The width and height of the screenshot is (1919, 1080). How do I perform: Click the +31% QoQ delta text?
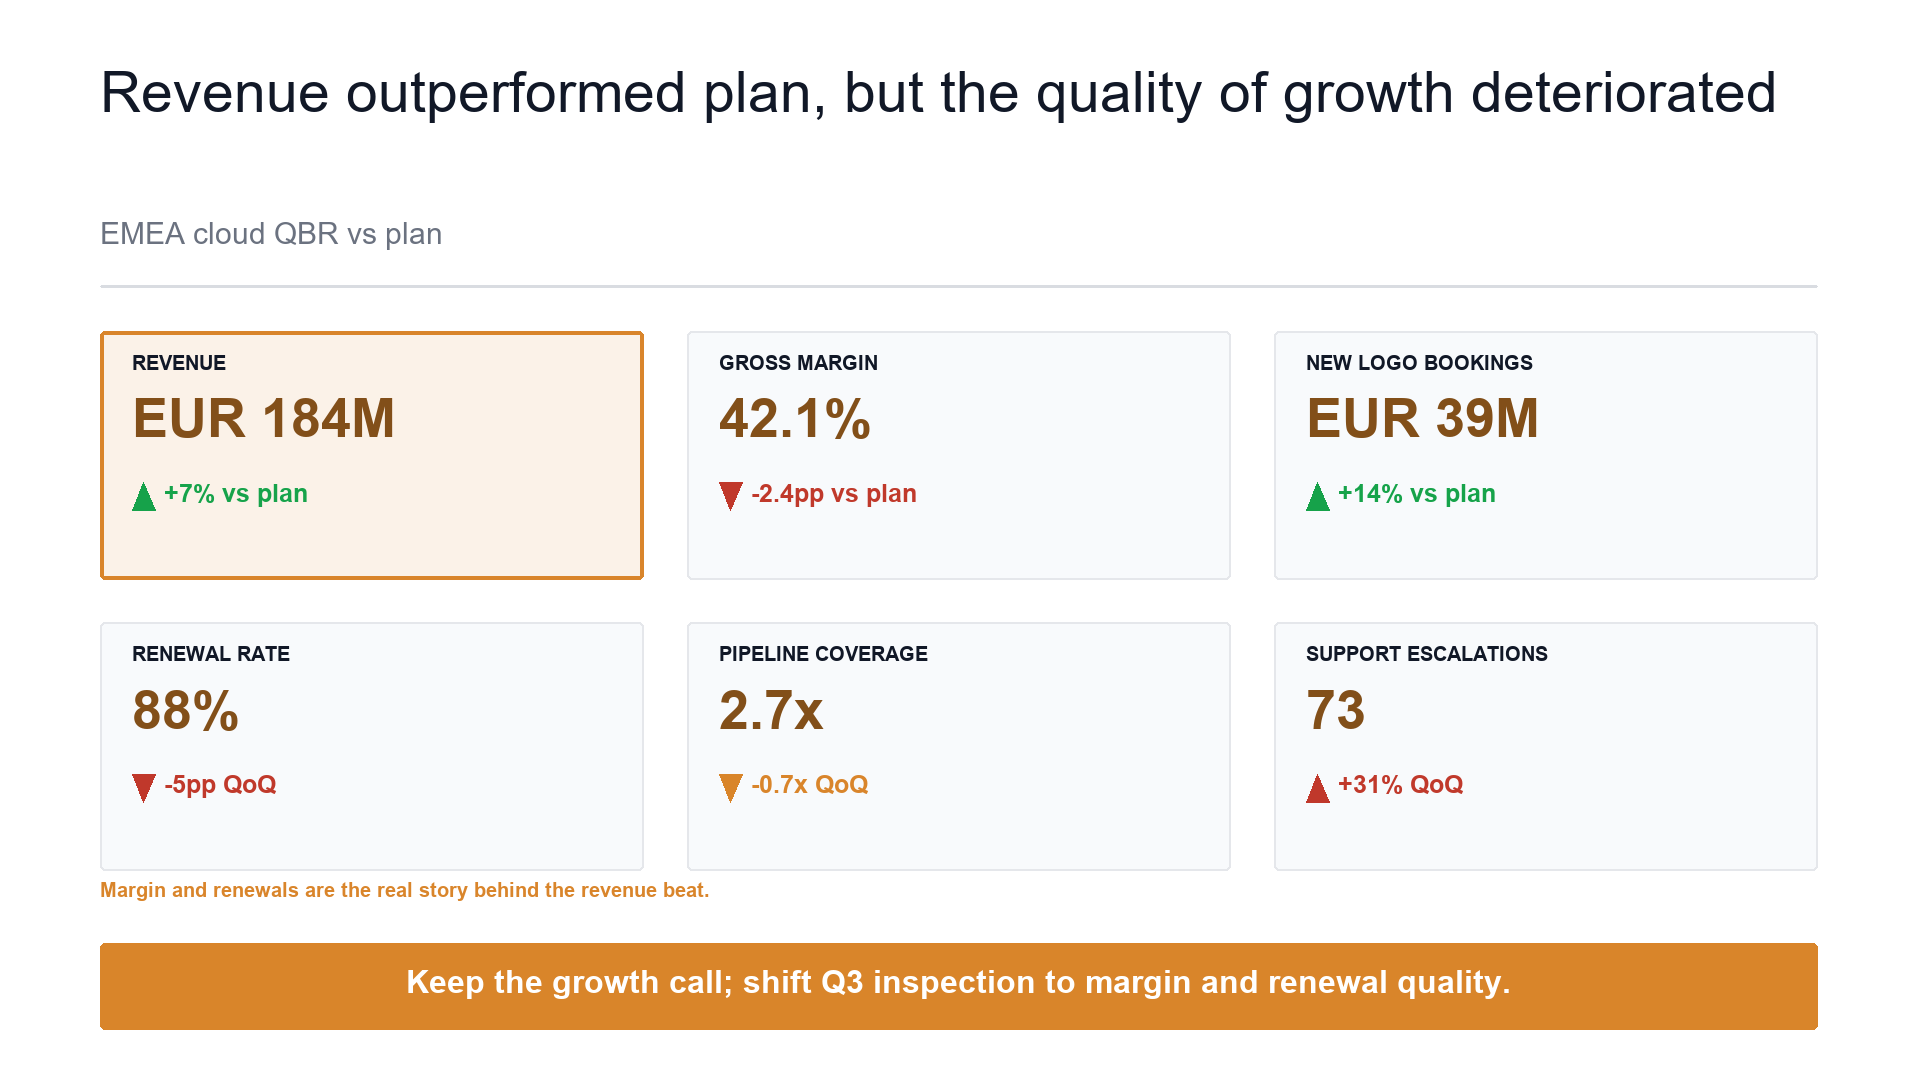click(x=1401, y=785)
